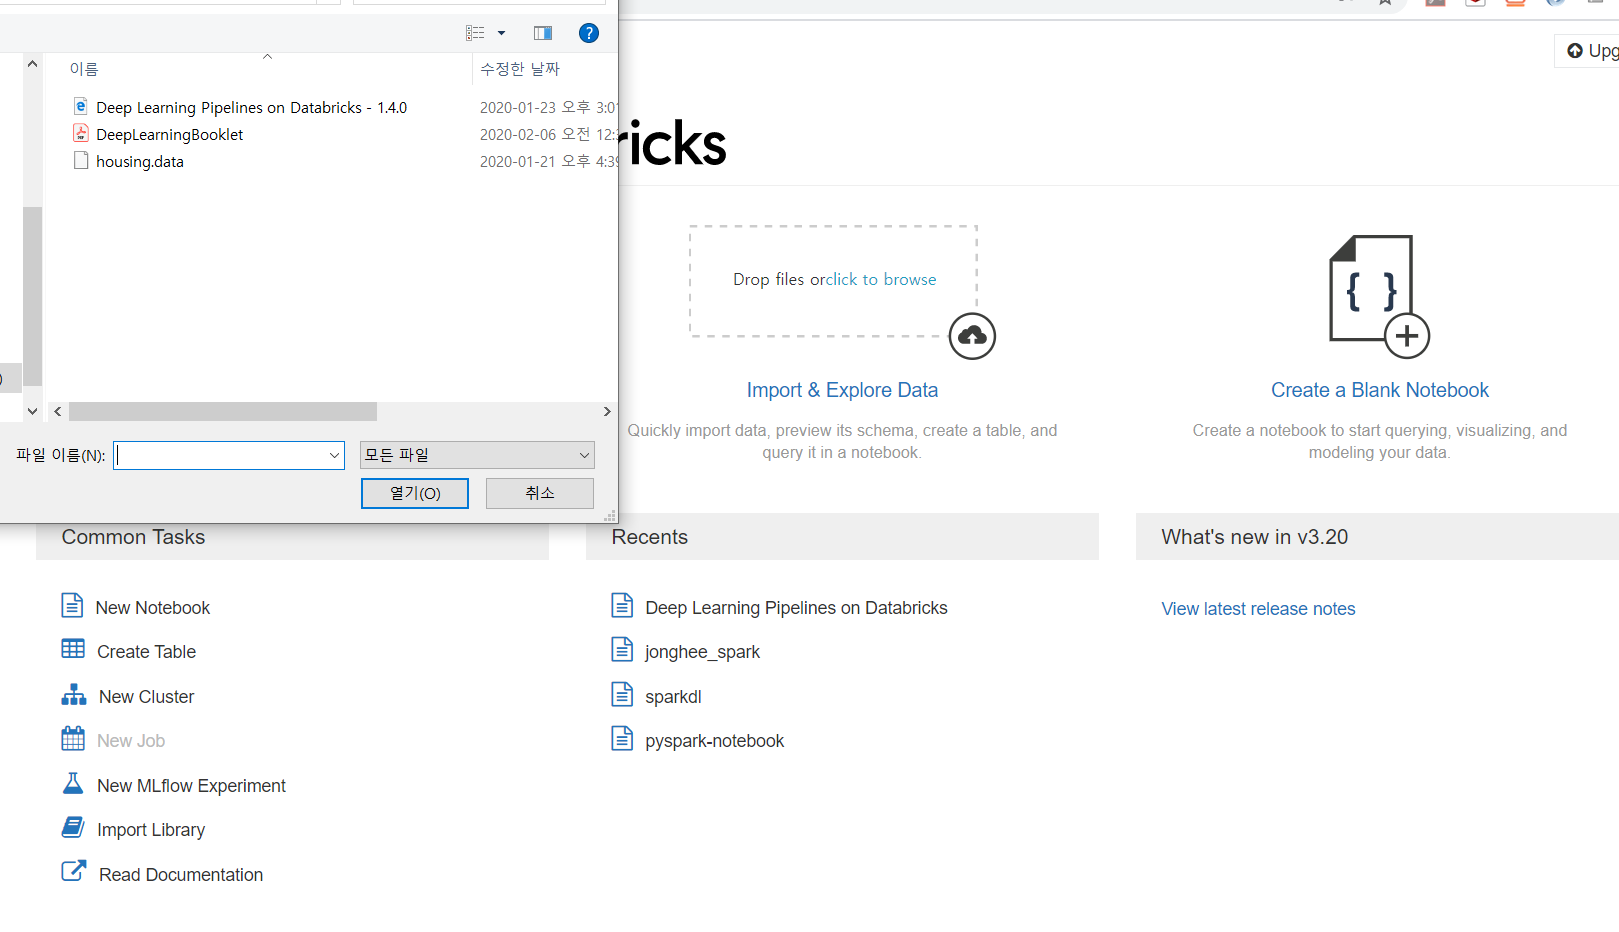Image resolution: width=1619 pixels, height=932 pixels.
Task: Click notebook icon beside sparkdl
Action: [622, 694]
